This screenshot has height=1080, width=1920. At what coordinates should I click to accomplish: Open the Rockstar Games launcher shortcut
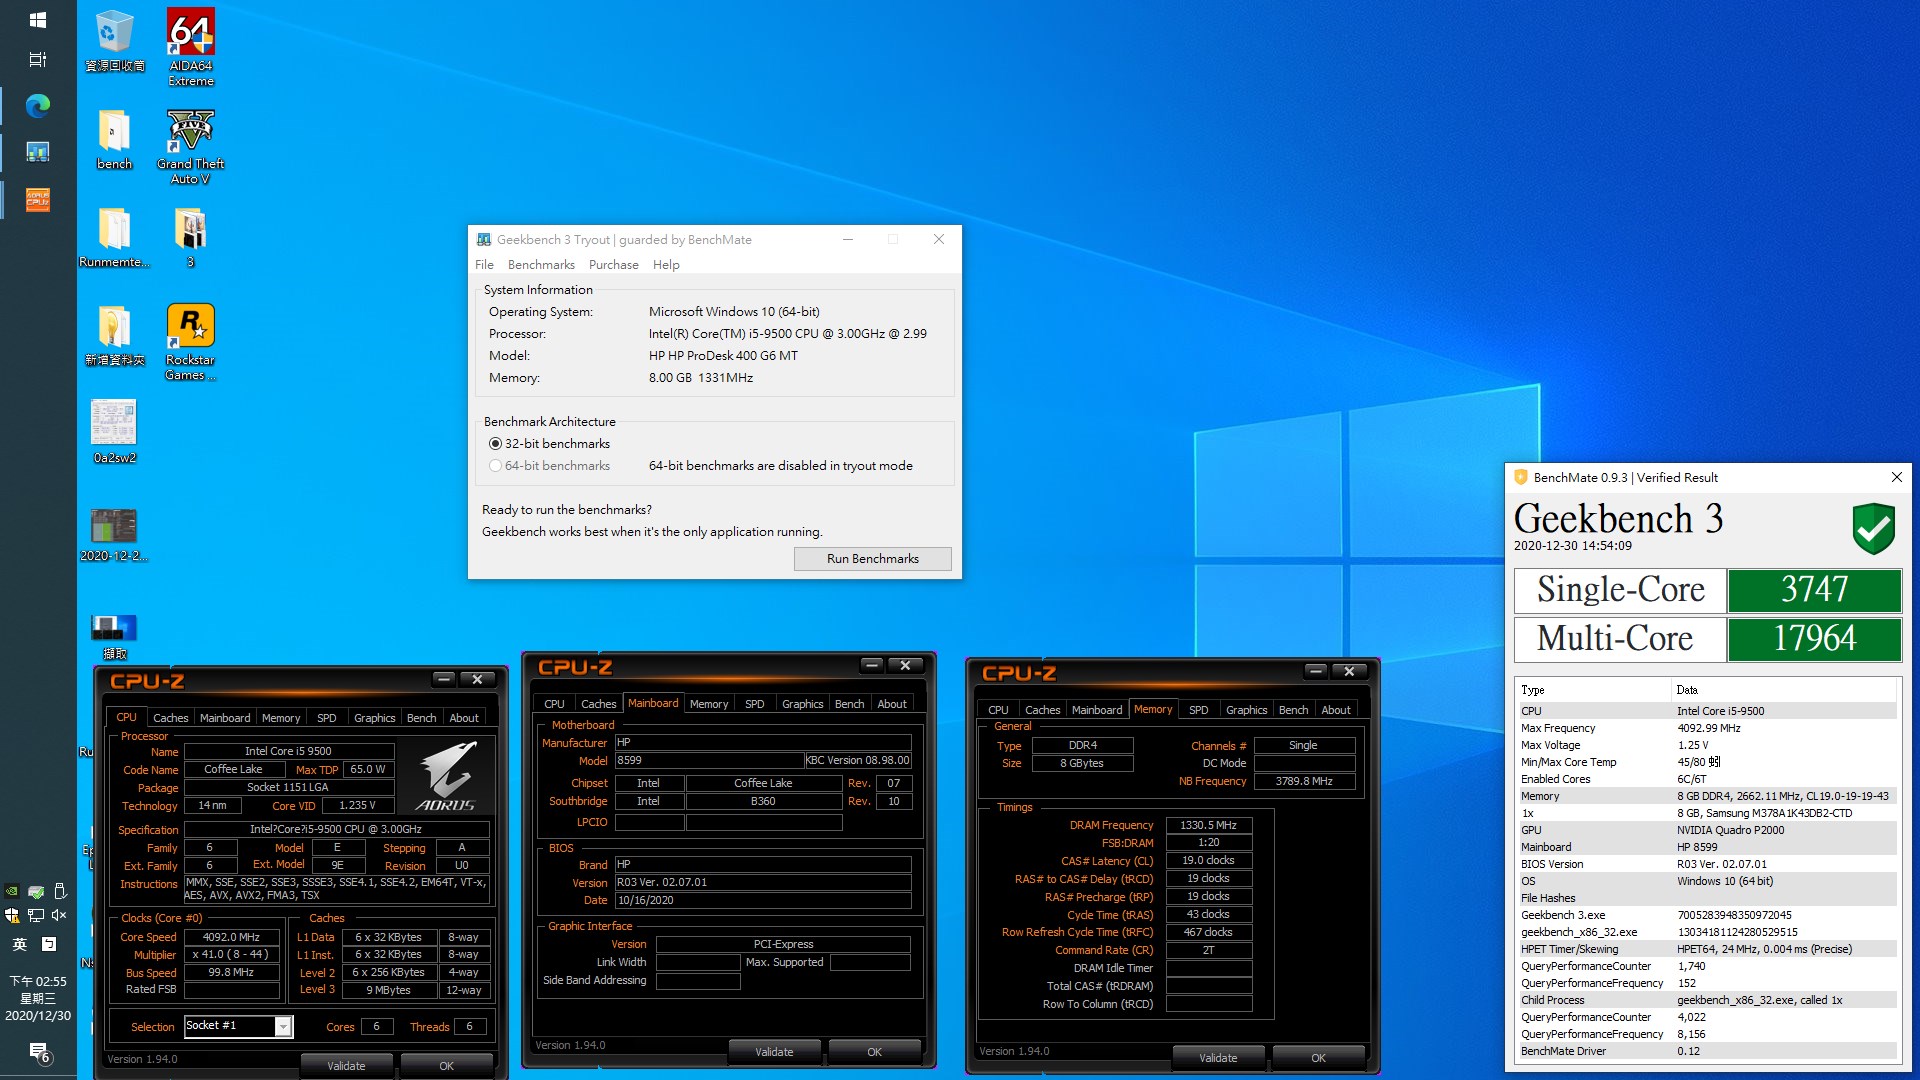pos(190,342)
